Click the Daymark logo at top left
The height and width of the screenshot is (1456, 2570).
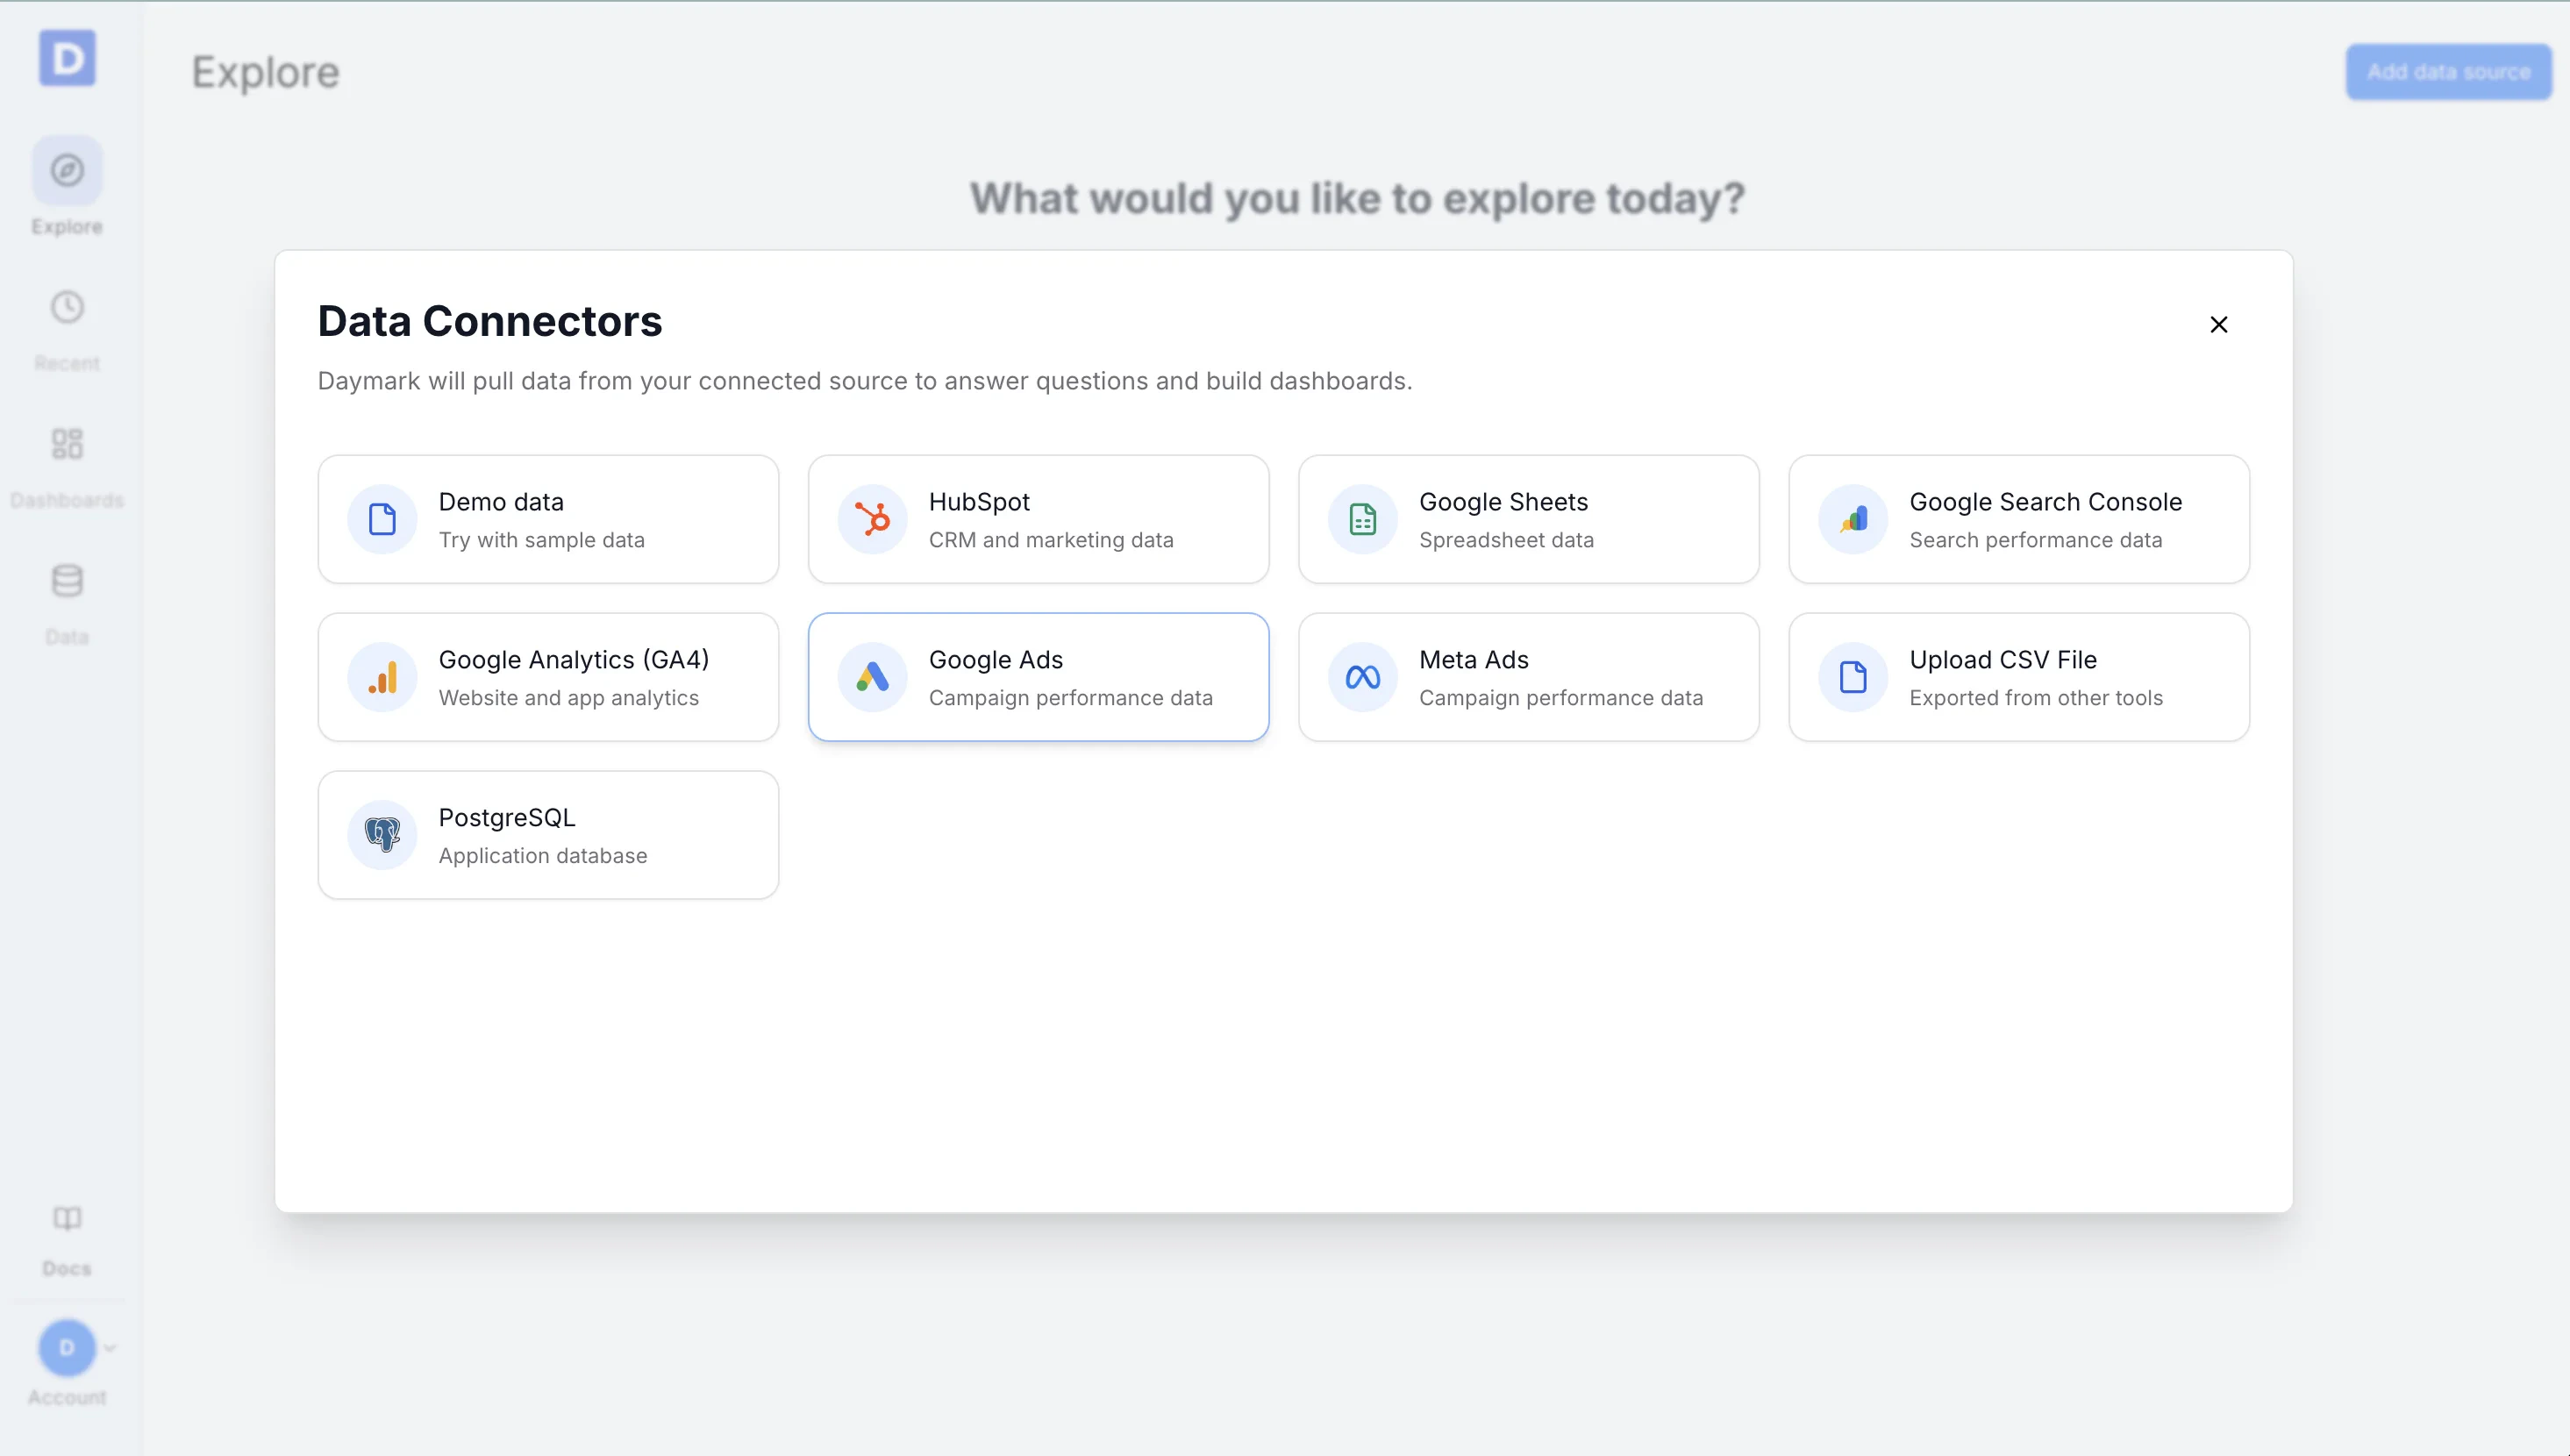point(66,58)
